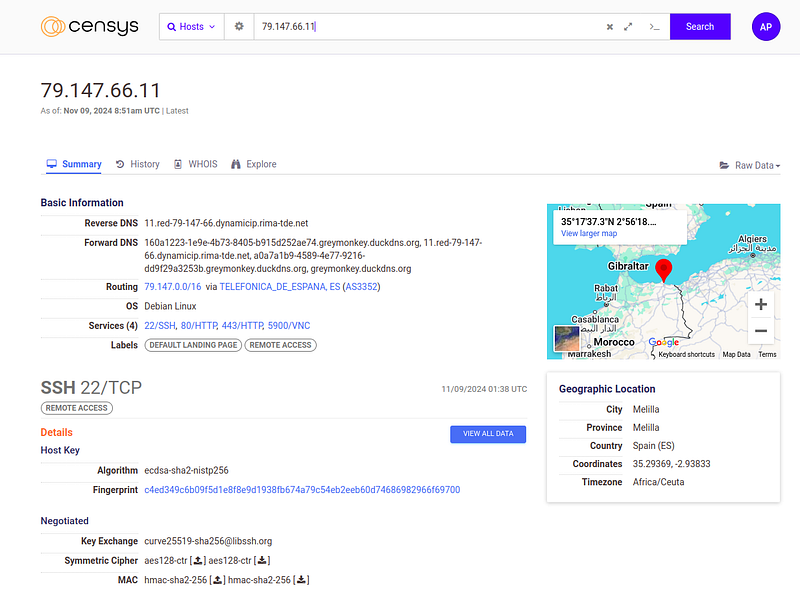Image resolution: width=800 pixels, height=593 pixels.
Task: Switch to the History tab
Action: point(138,164)
